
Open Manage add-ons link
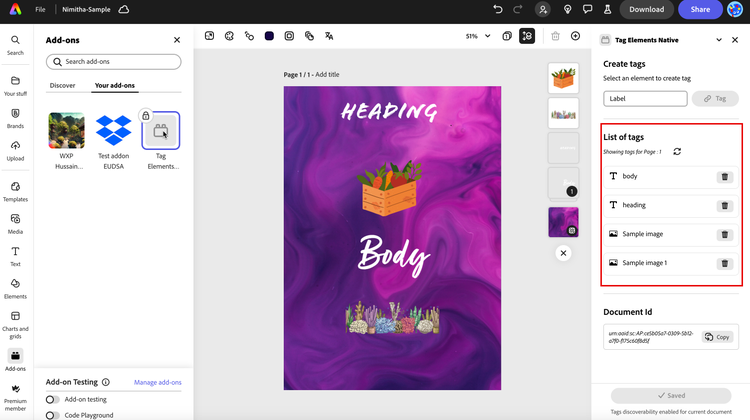coord(158,382)
